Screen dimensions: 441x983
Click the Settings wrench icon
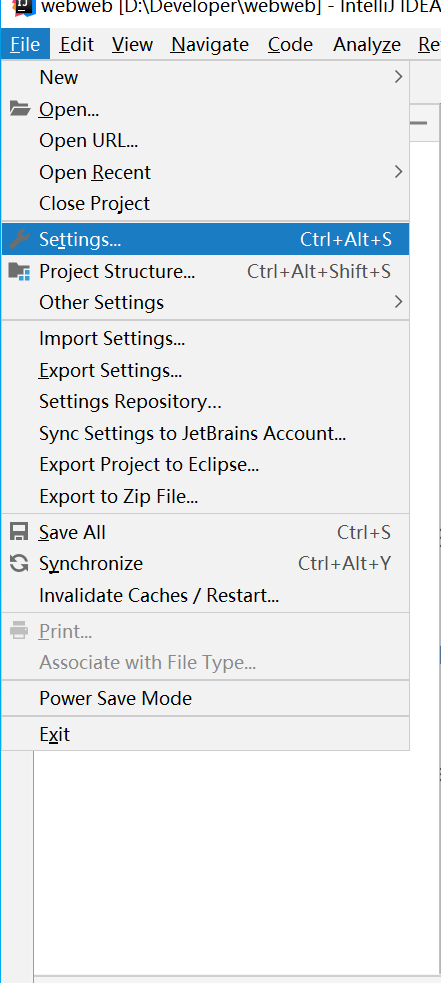click(19, 239)
